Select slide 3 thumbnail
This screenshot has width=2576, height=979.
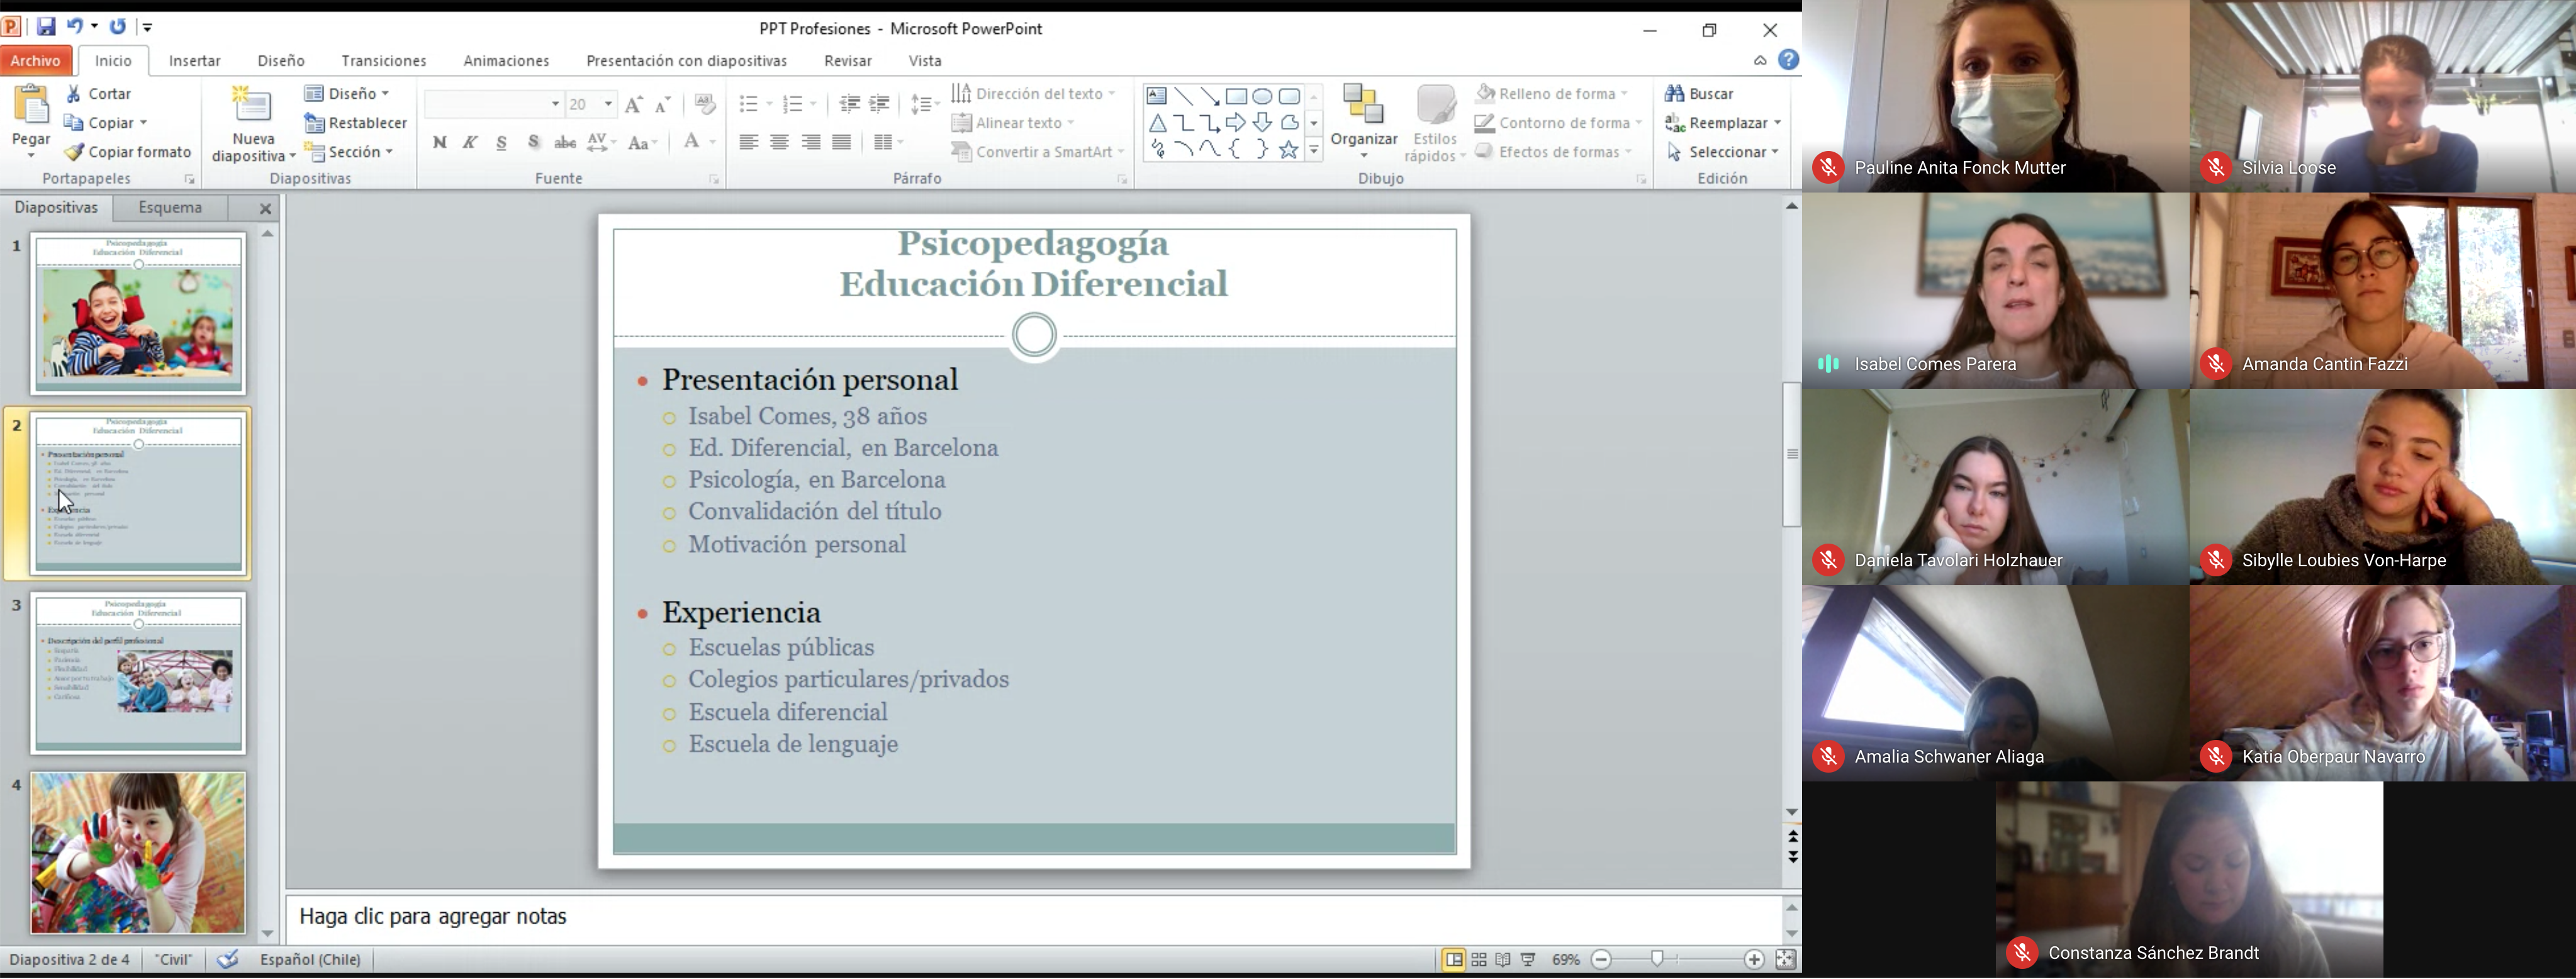(138, 673)
